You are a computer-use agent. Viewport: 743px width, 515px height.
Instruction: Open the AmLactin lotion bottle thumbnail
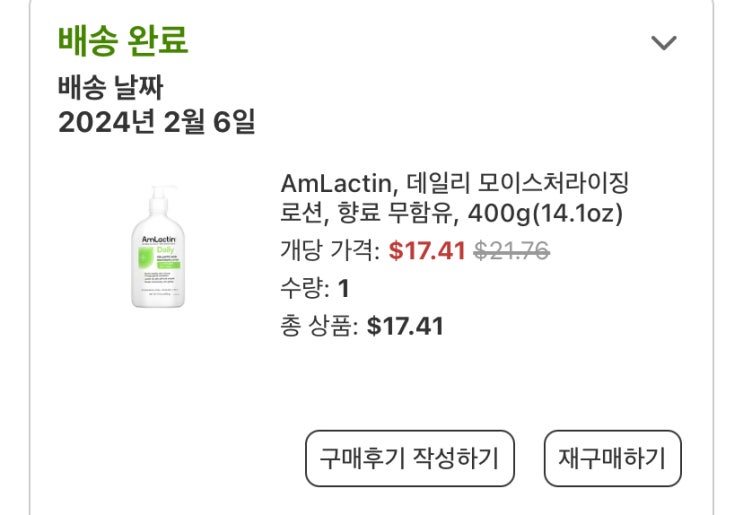point(157,246)
